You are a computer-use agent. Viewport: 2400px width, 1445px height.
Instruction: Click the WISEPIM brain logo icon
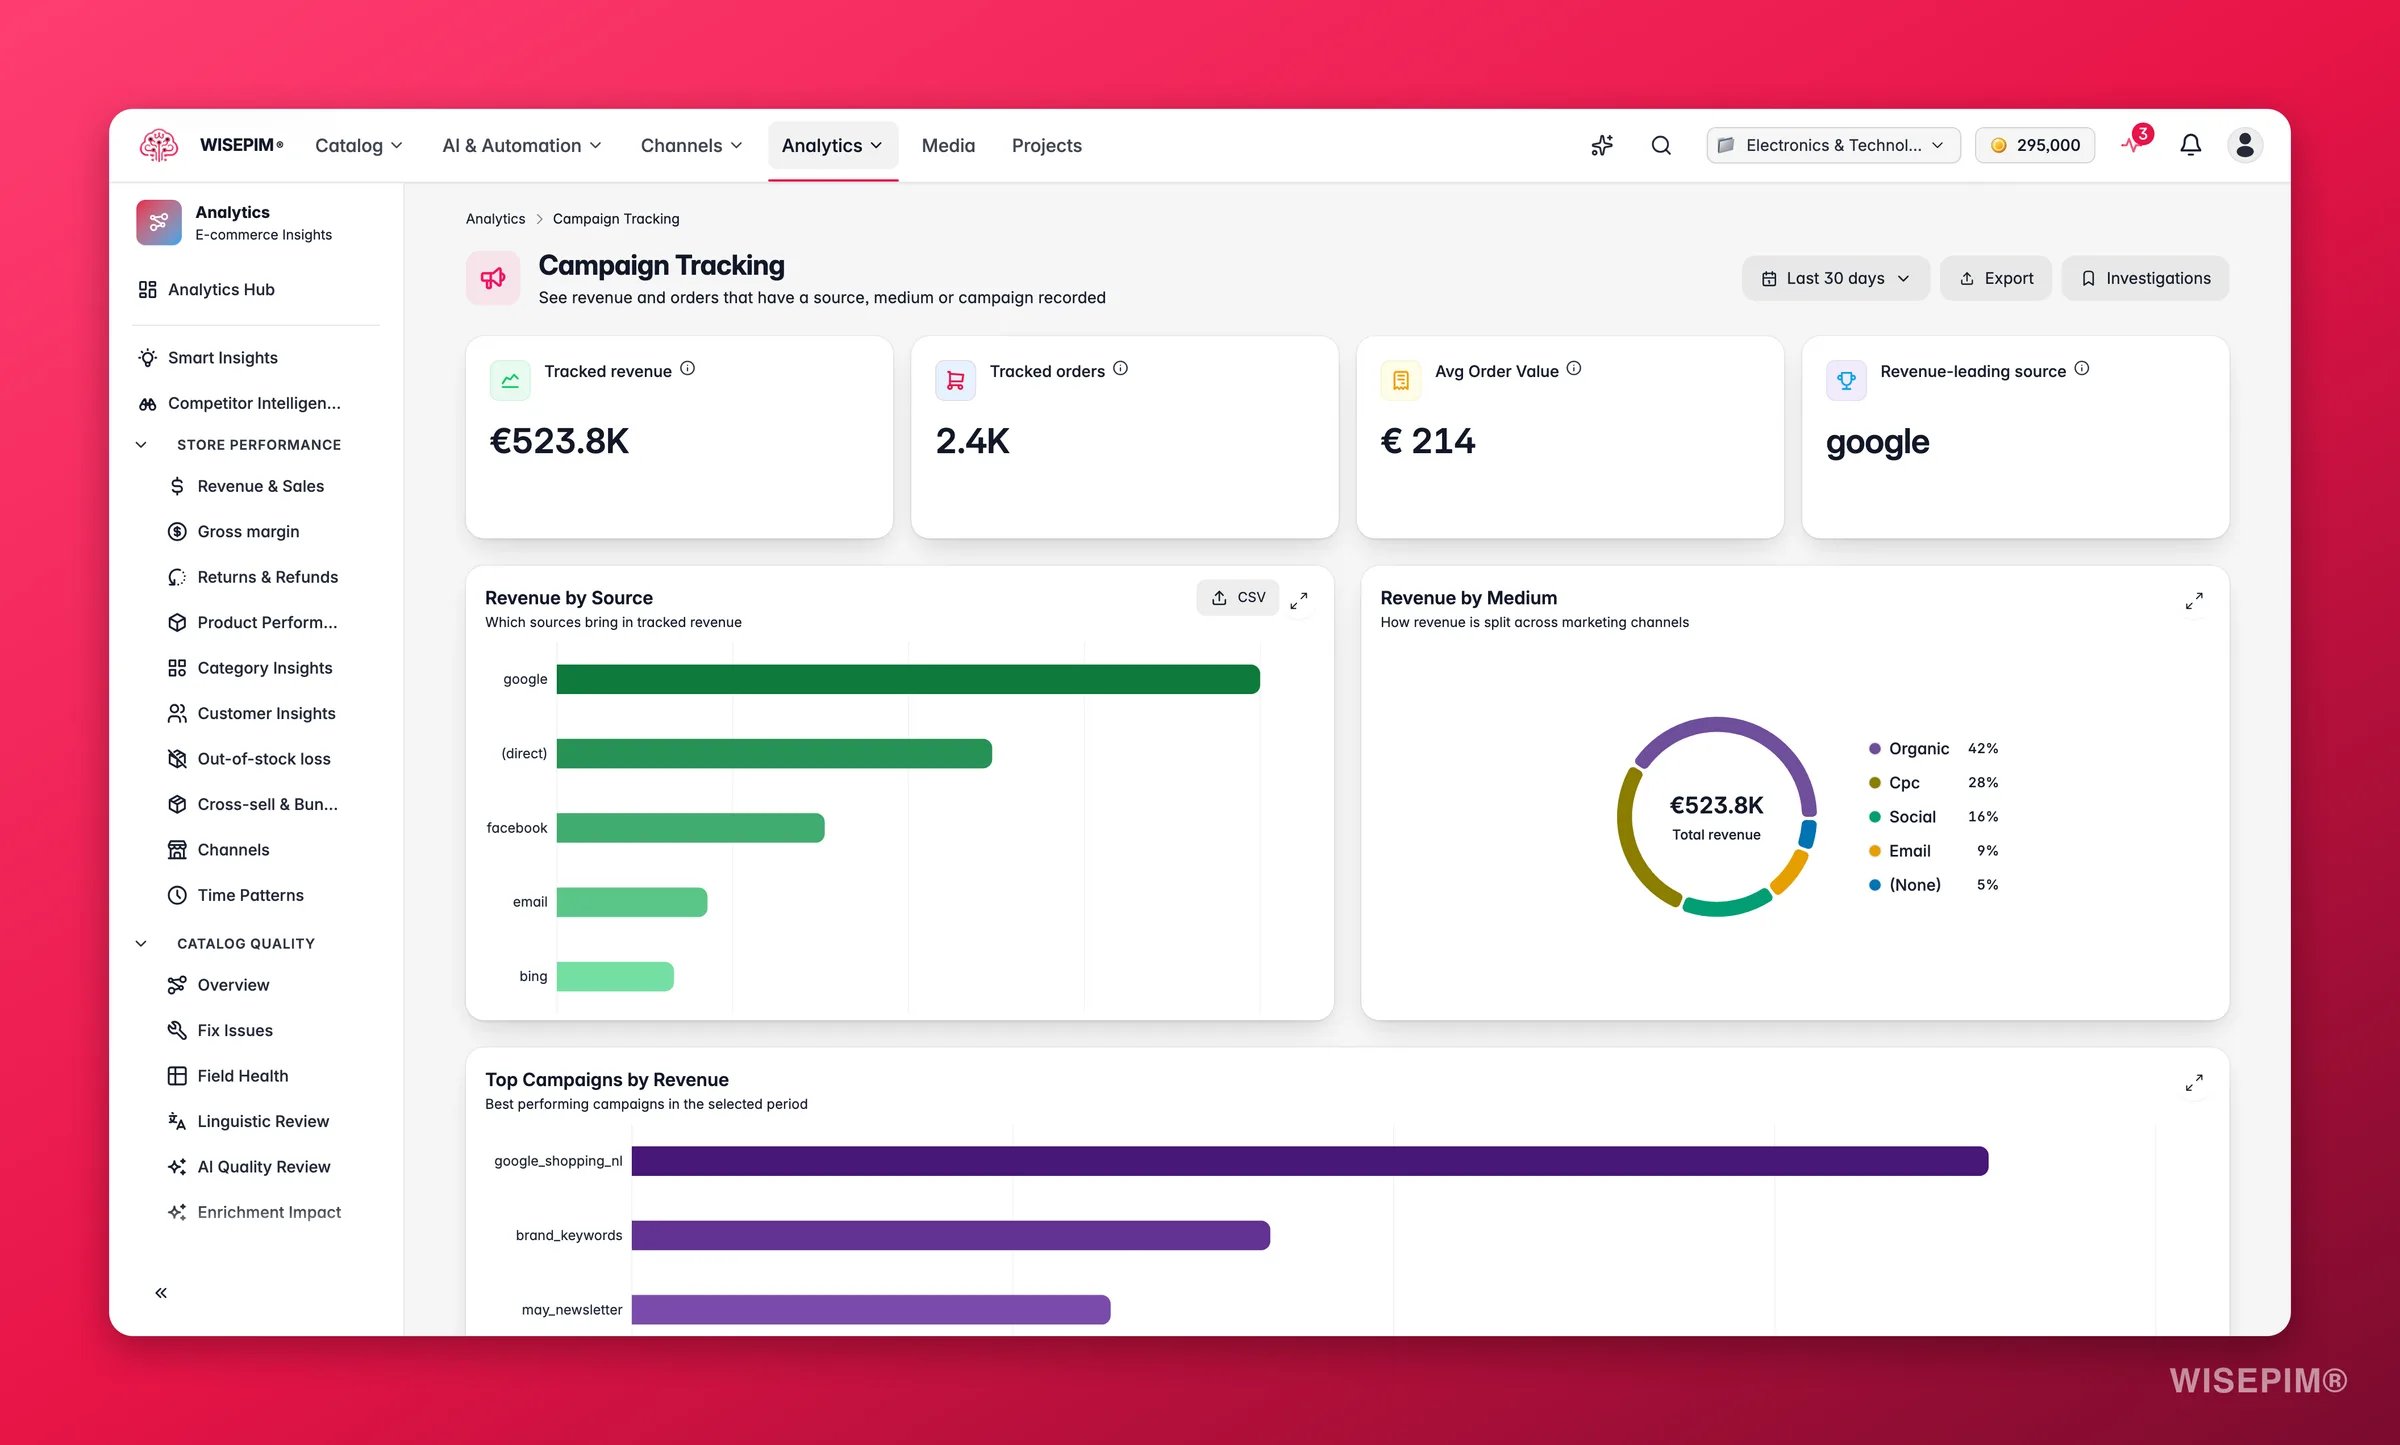pos(159,145)
